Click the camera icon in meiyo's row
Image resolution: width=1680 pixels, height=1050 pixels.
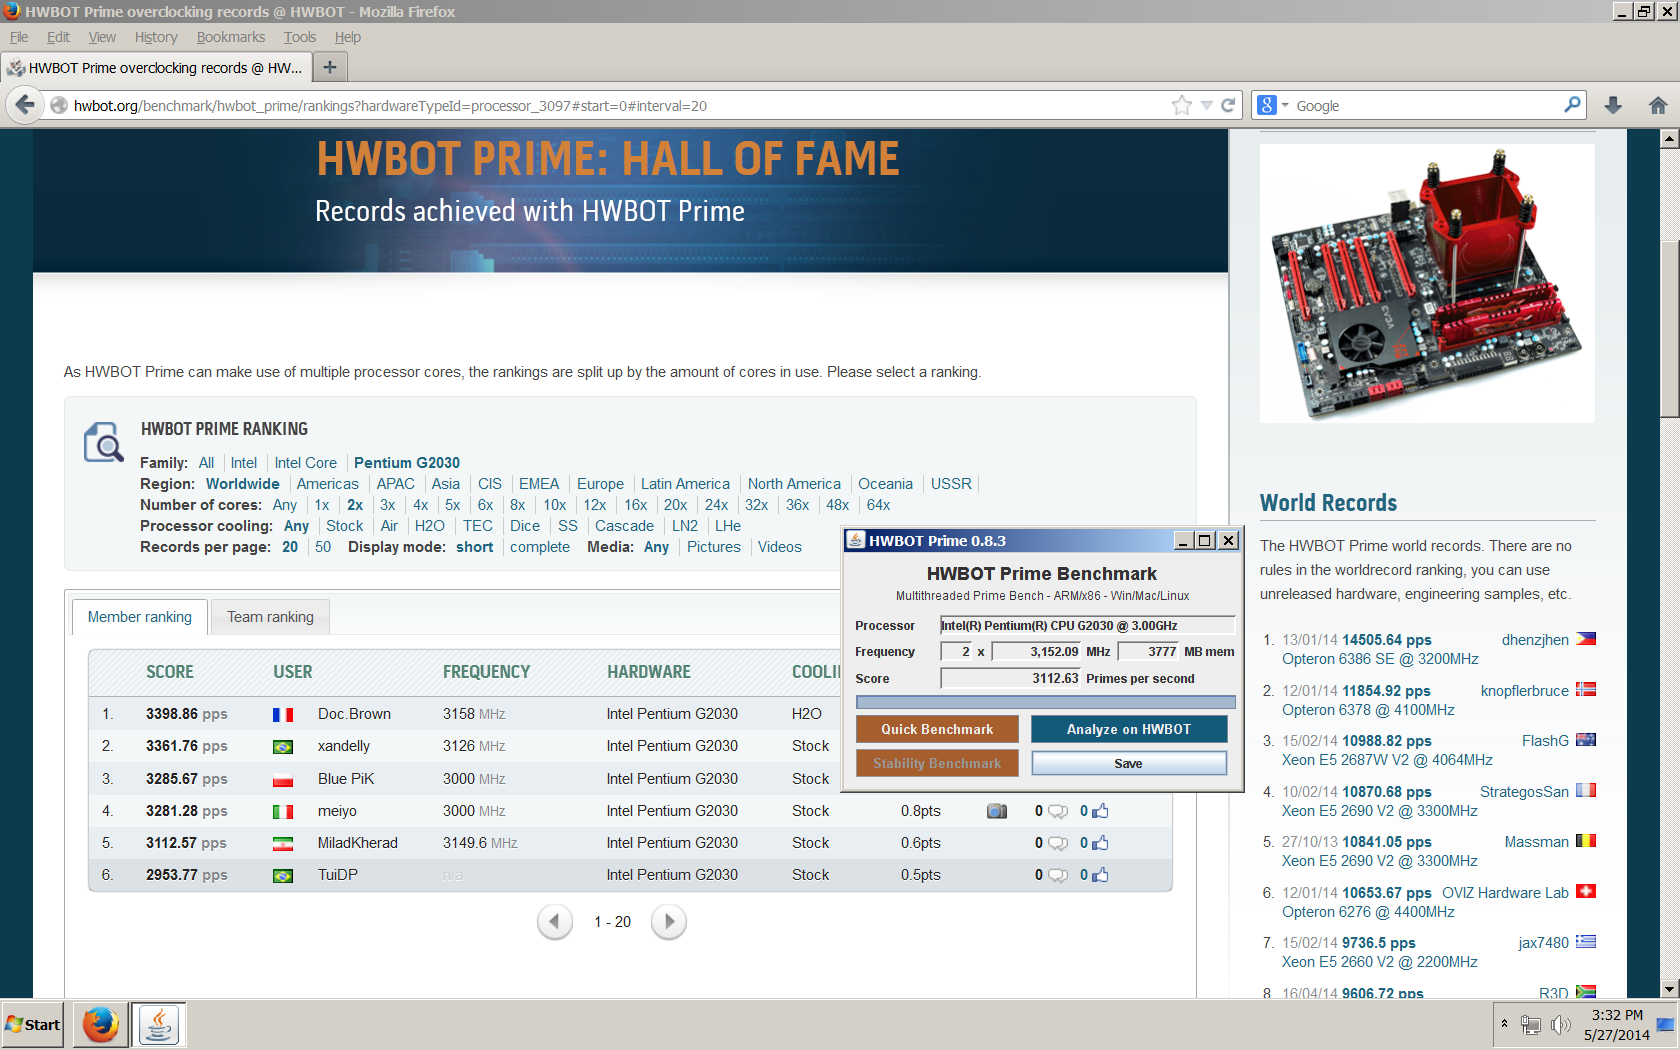tap(997, 811)
